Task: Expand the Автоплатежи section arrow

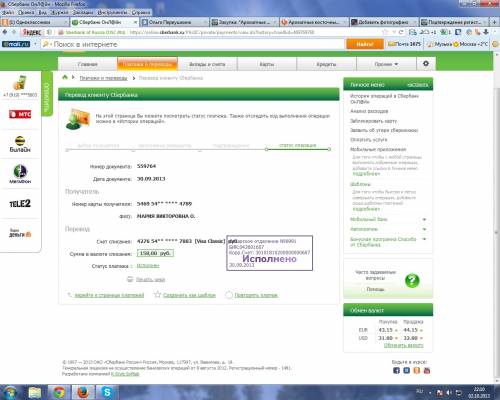Action: pyautogui.click(x=424, y=229)
